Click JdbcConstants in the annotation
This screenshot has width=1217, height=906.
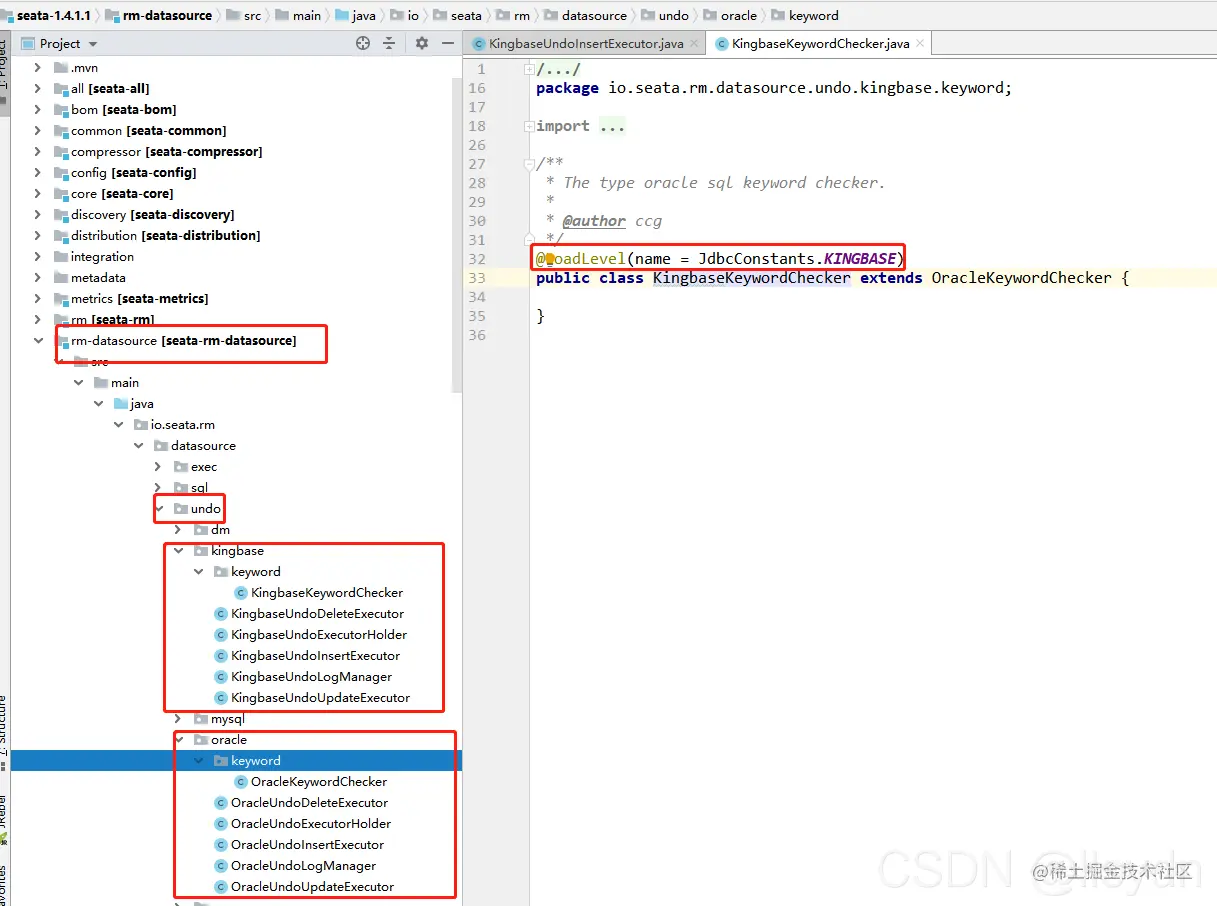click(x=755, y=259)
